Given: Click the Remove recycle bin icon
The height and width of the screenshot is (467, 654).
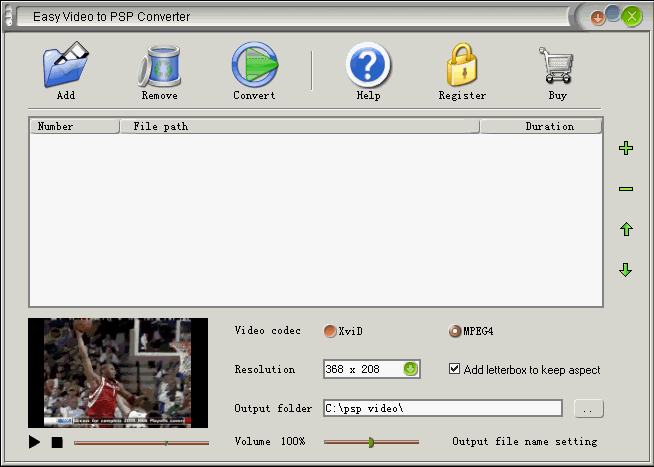Looking at the screenshot, I should click(x=159, y=65).
